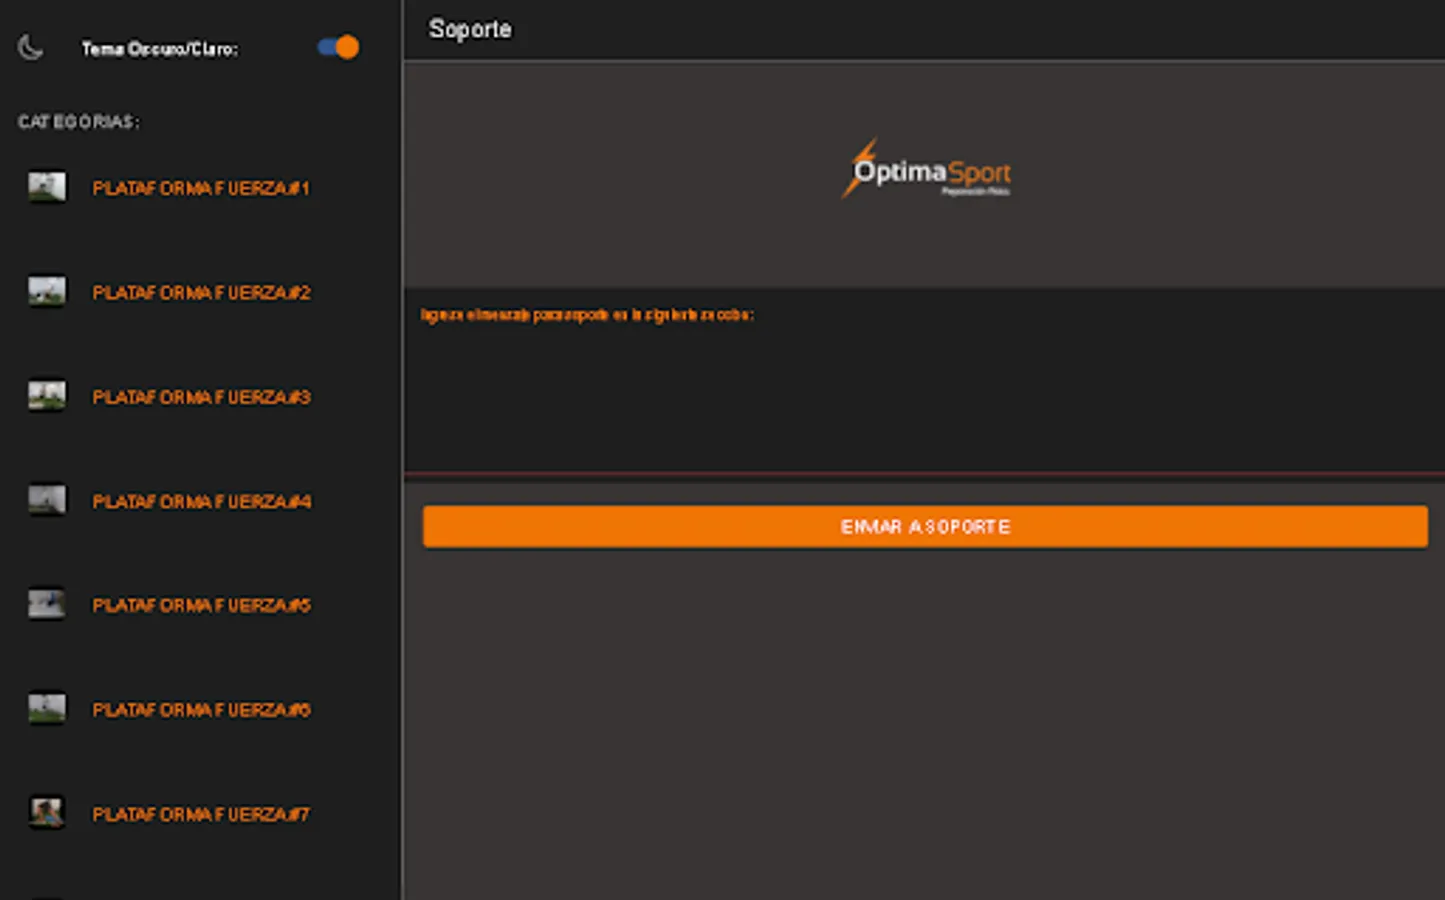Click thumbnail beside PLATAFORMA FUERZA #6
The image size is (1445, 900).
click(x=46, y=709)
